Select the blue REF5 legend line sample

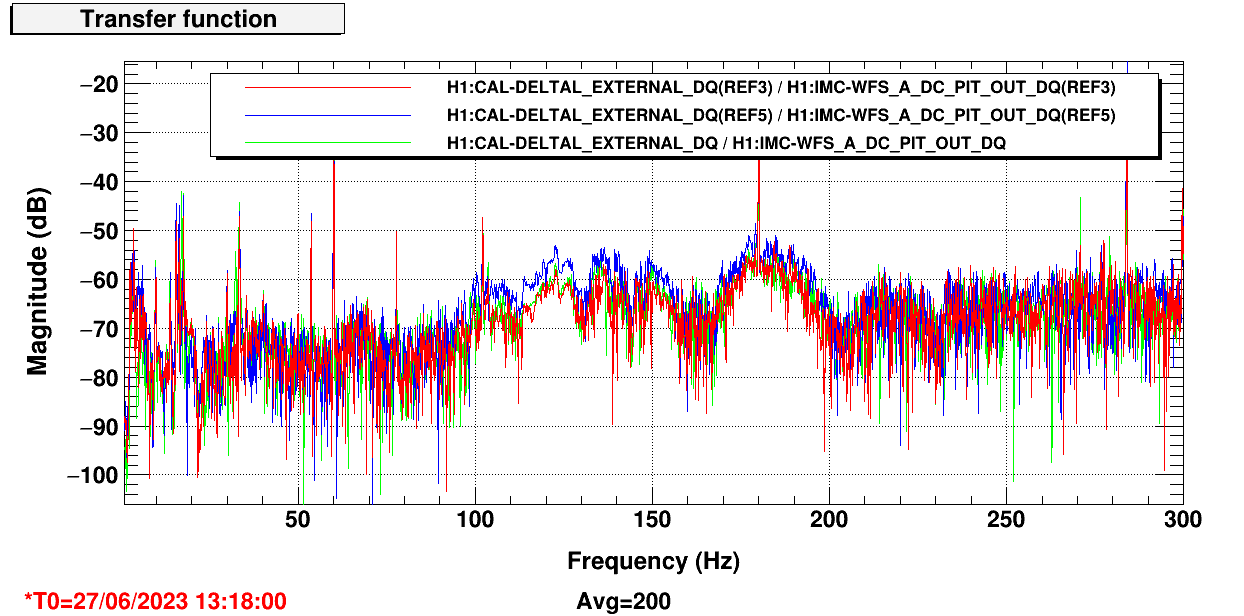pos(328,116)
